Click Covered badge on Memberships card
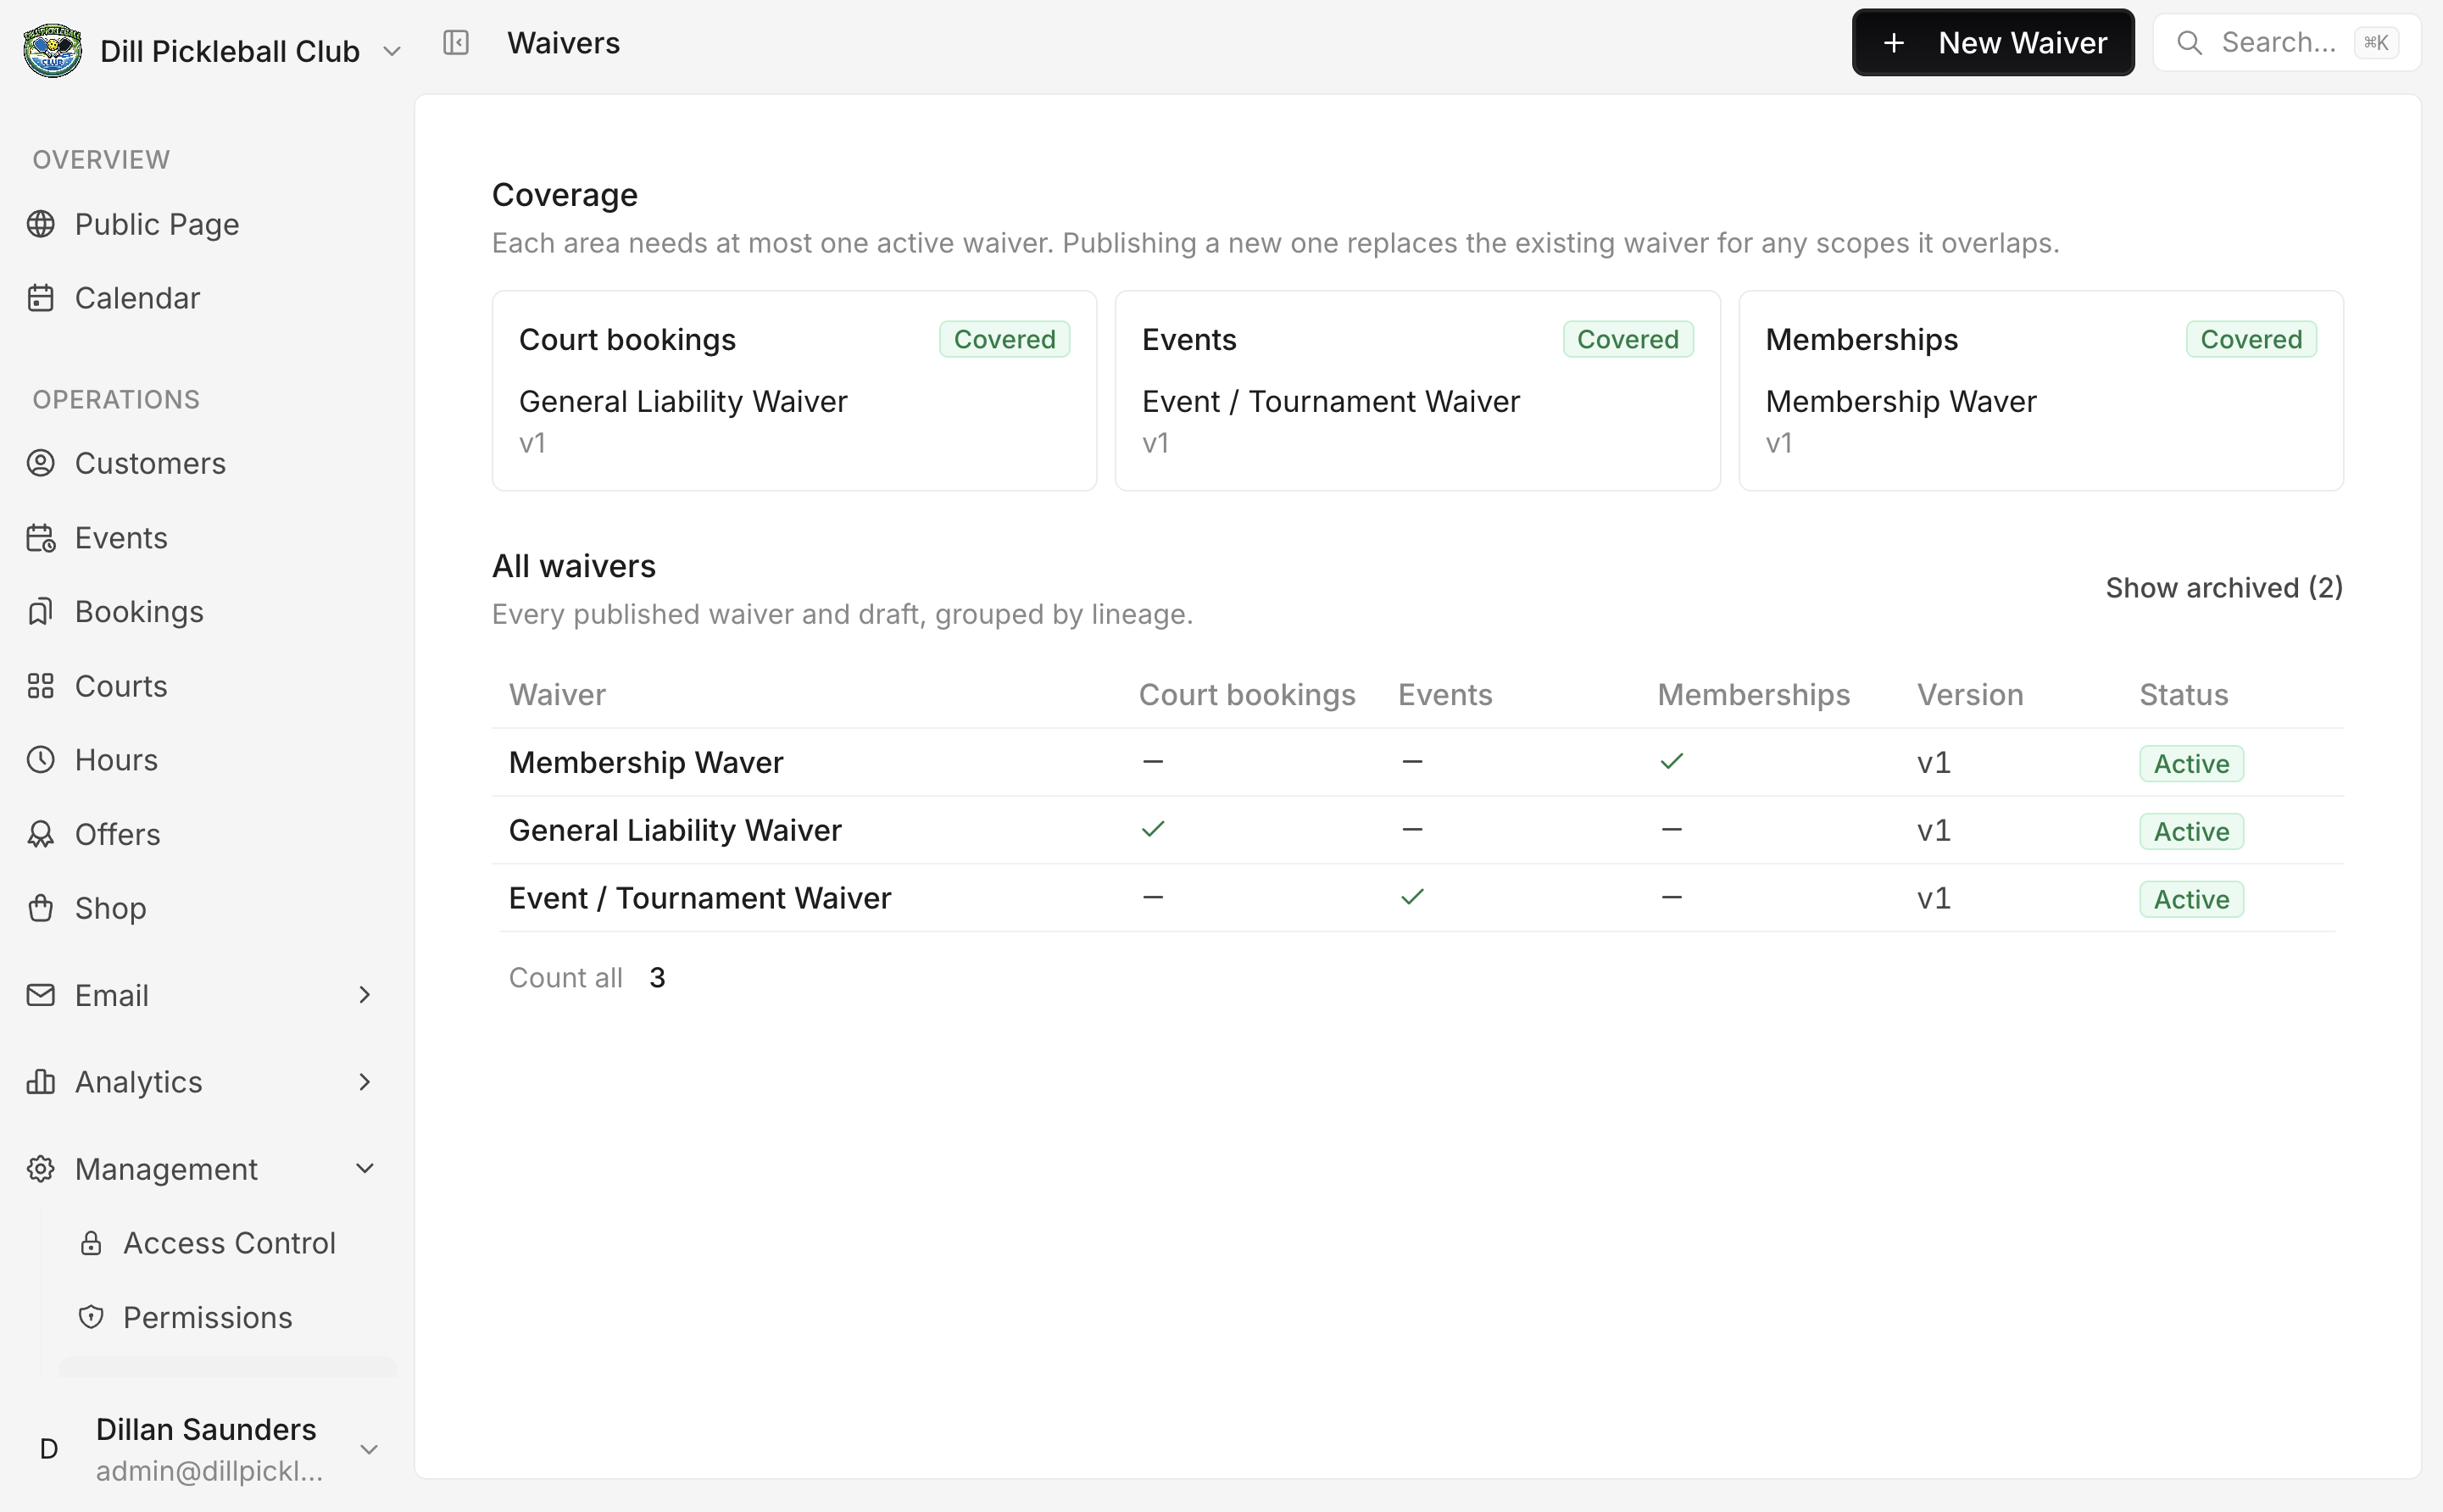This screenshot has height=1512, width=2443. click(x=2251, y=339)
